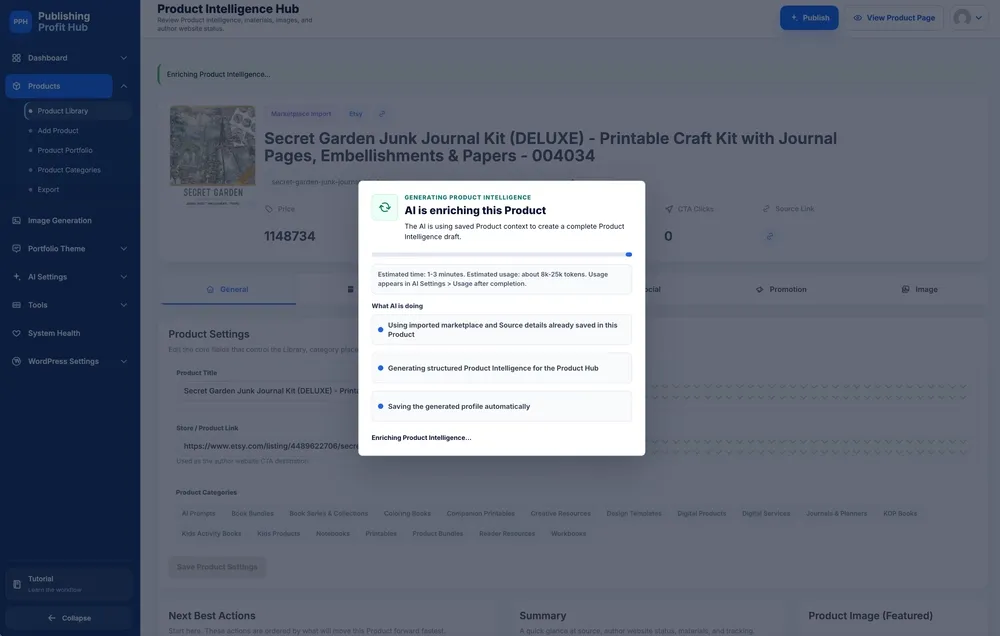Screen dimensions: 1000x636
Task: Click the Etsy source tag
Action: pos(356,114)
